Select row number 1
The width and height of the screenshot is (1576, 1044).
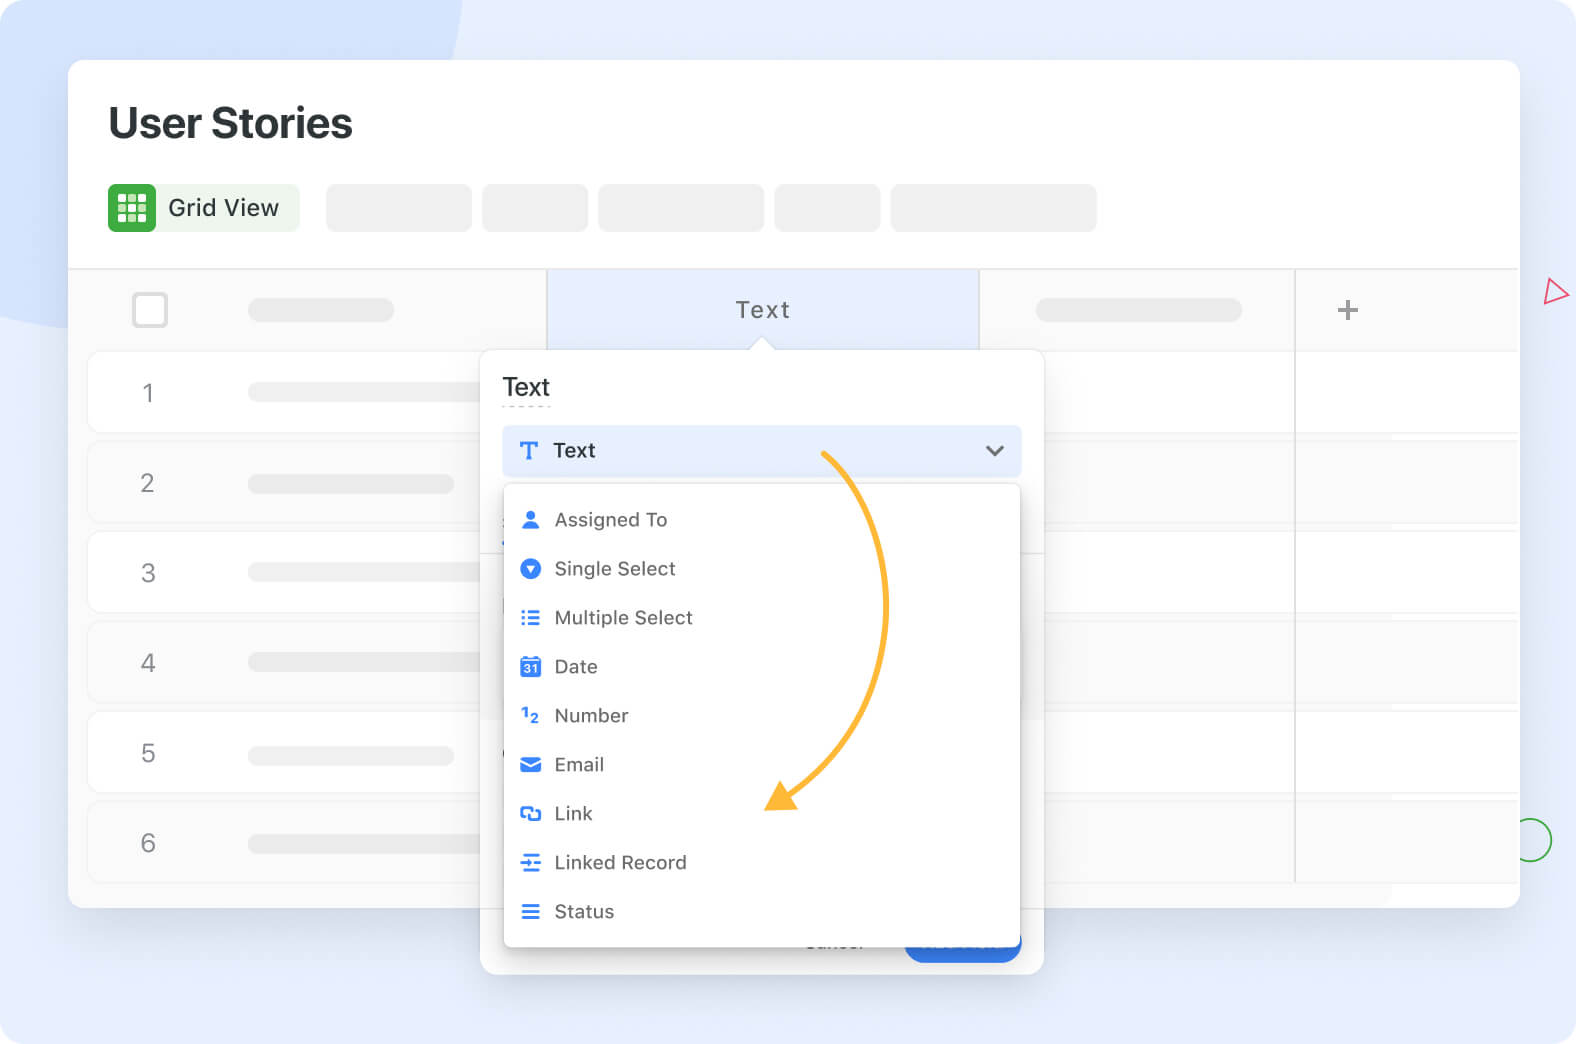(148, 393)
